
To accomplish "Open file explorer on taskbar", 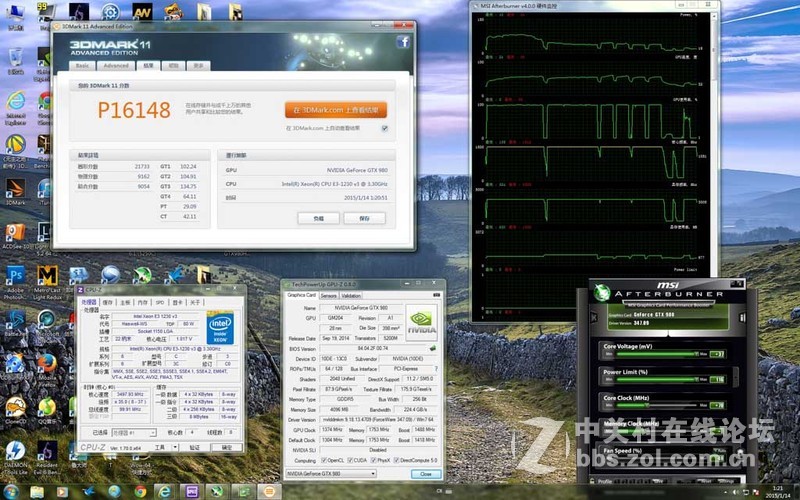I will coord(37,492).
